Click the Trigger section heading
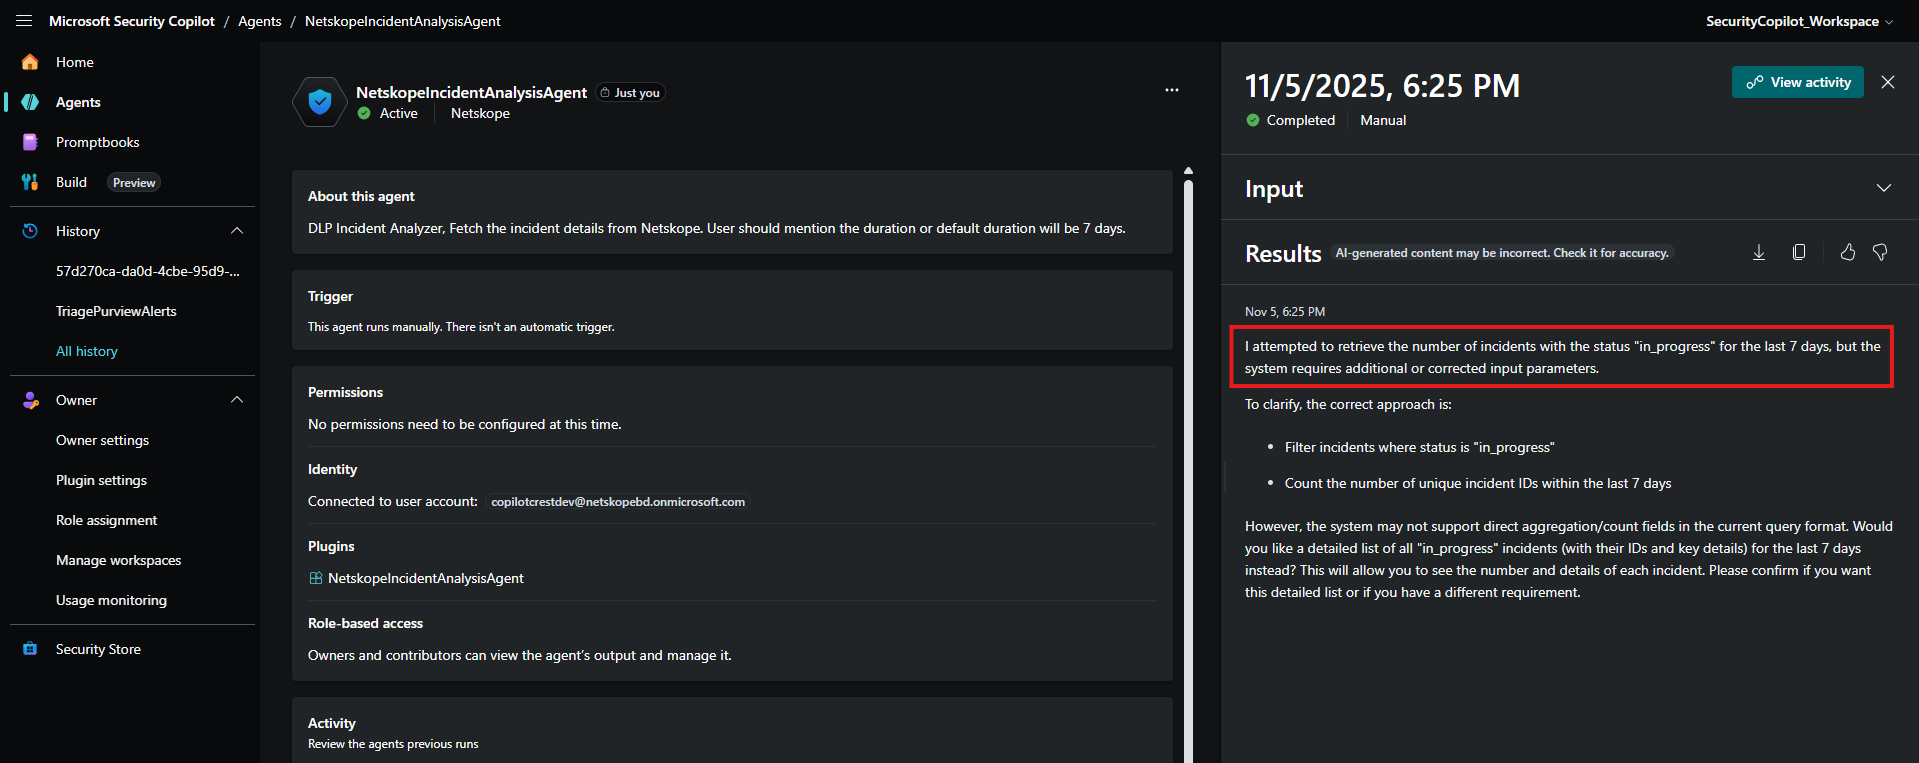 click(x=330, y=296)
